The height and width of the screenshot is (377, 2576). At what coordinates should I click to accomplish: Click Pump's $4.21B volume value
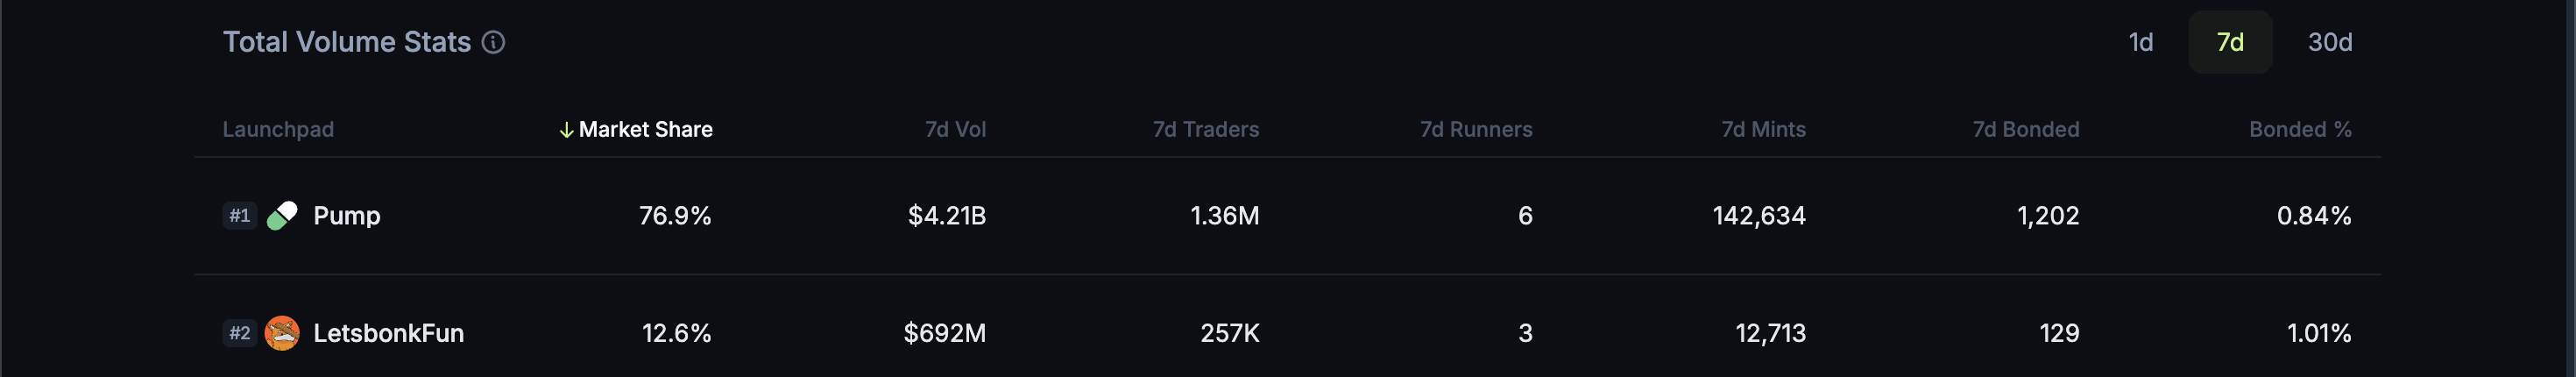(946, 216)
